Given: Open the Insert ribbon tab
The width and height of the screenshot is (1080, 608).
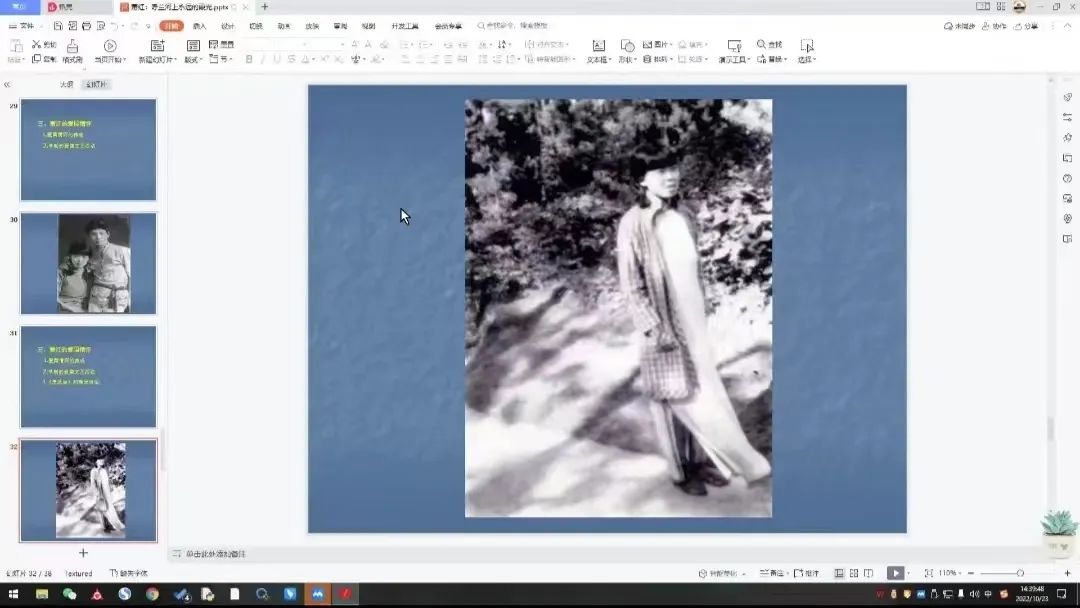Looking at the screenshot, I should 199,26.
